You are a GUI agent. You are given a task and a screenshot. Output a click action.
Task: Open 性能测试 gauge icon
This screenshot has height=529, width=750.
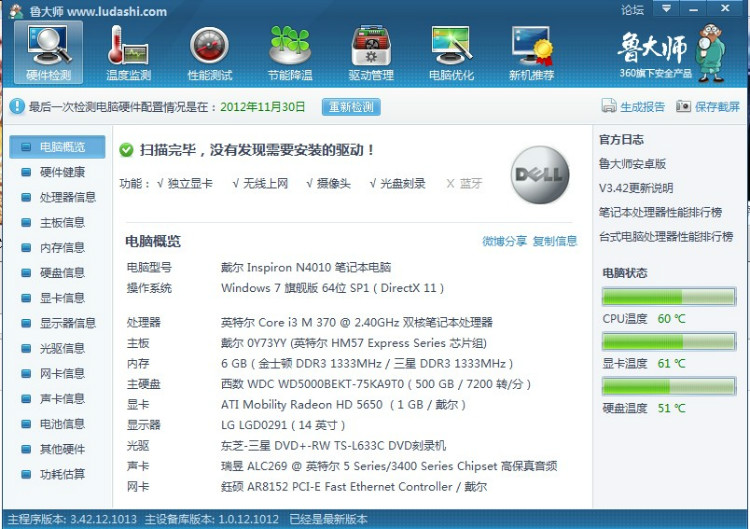[209, 46]
